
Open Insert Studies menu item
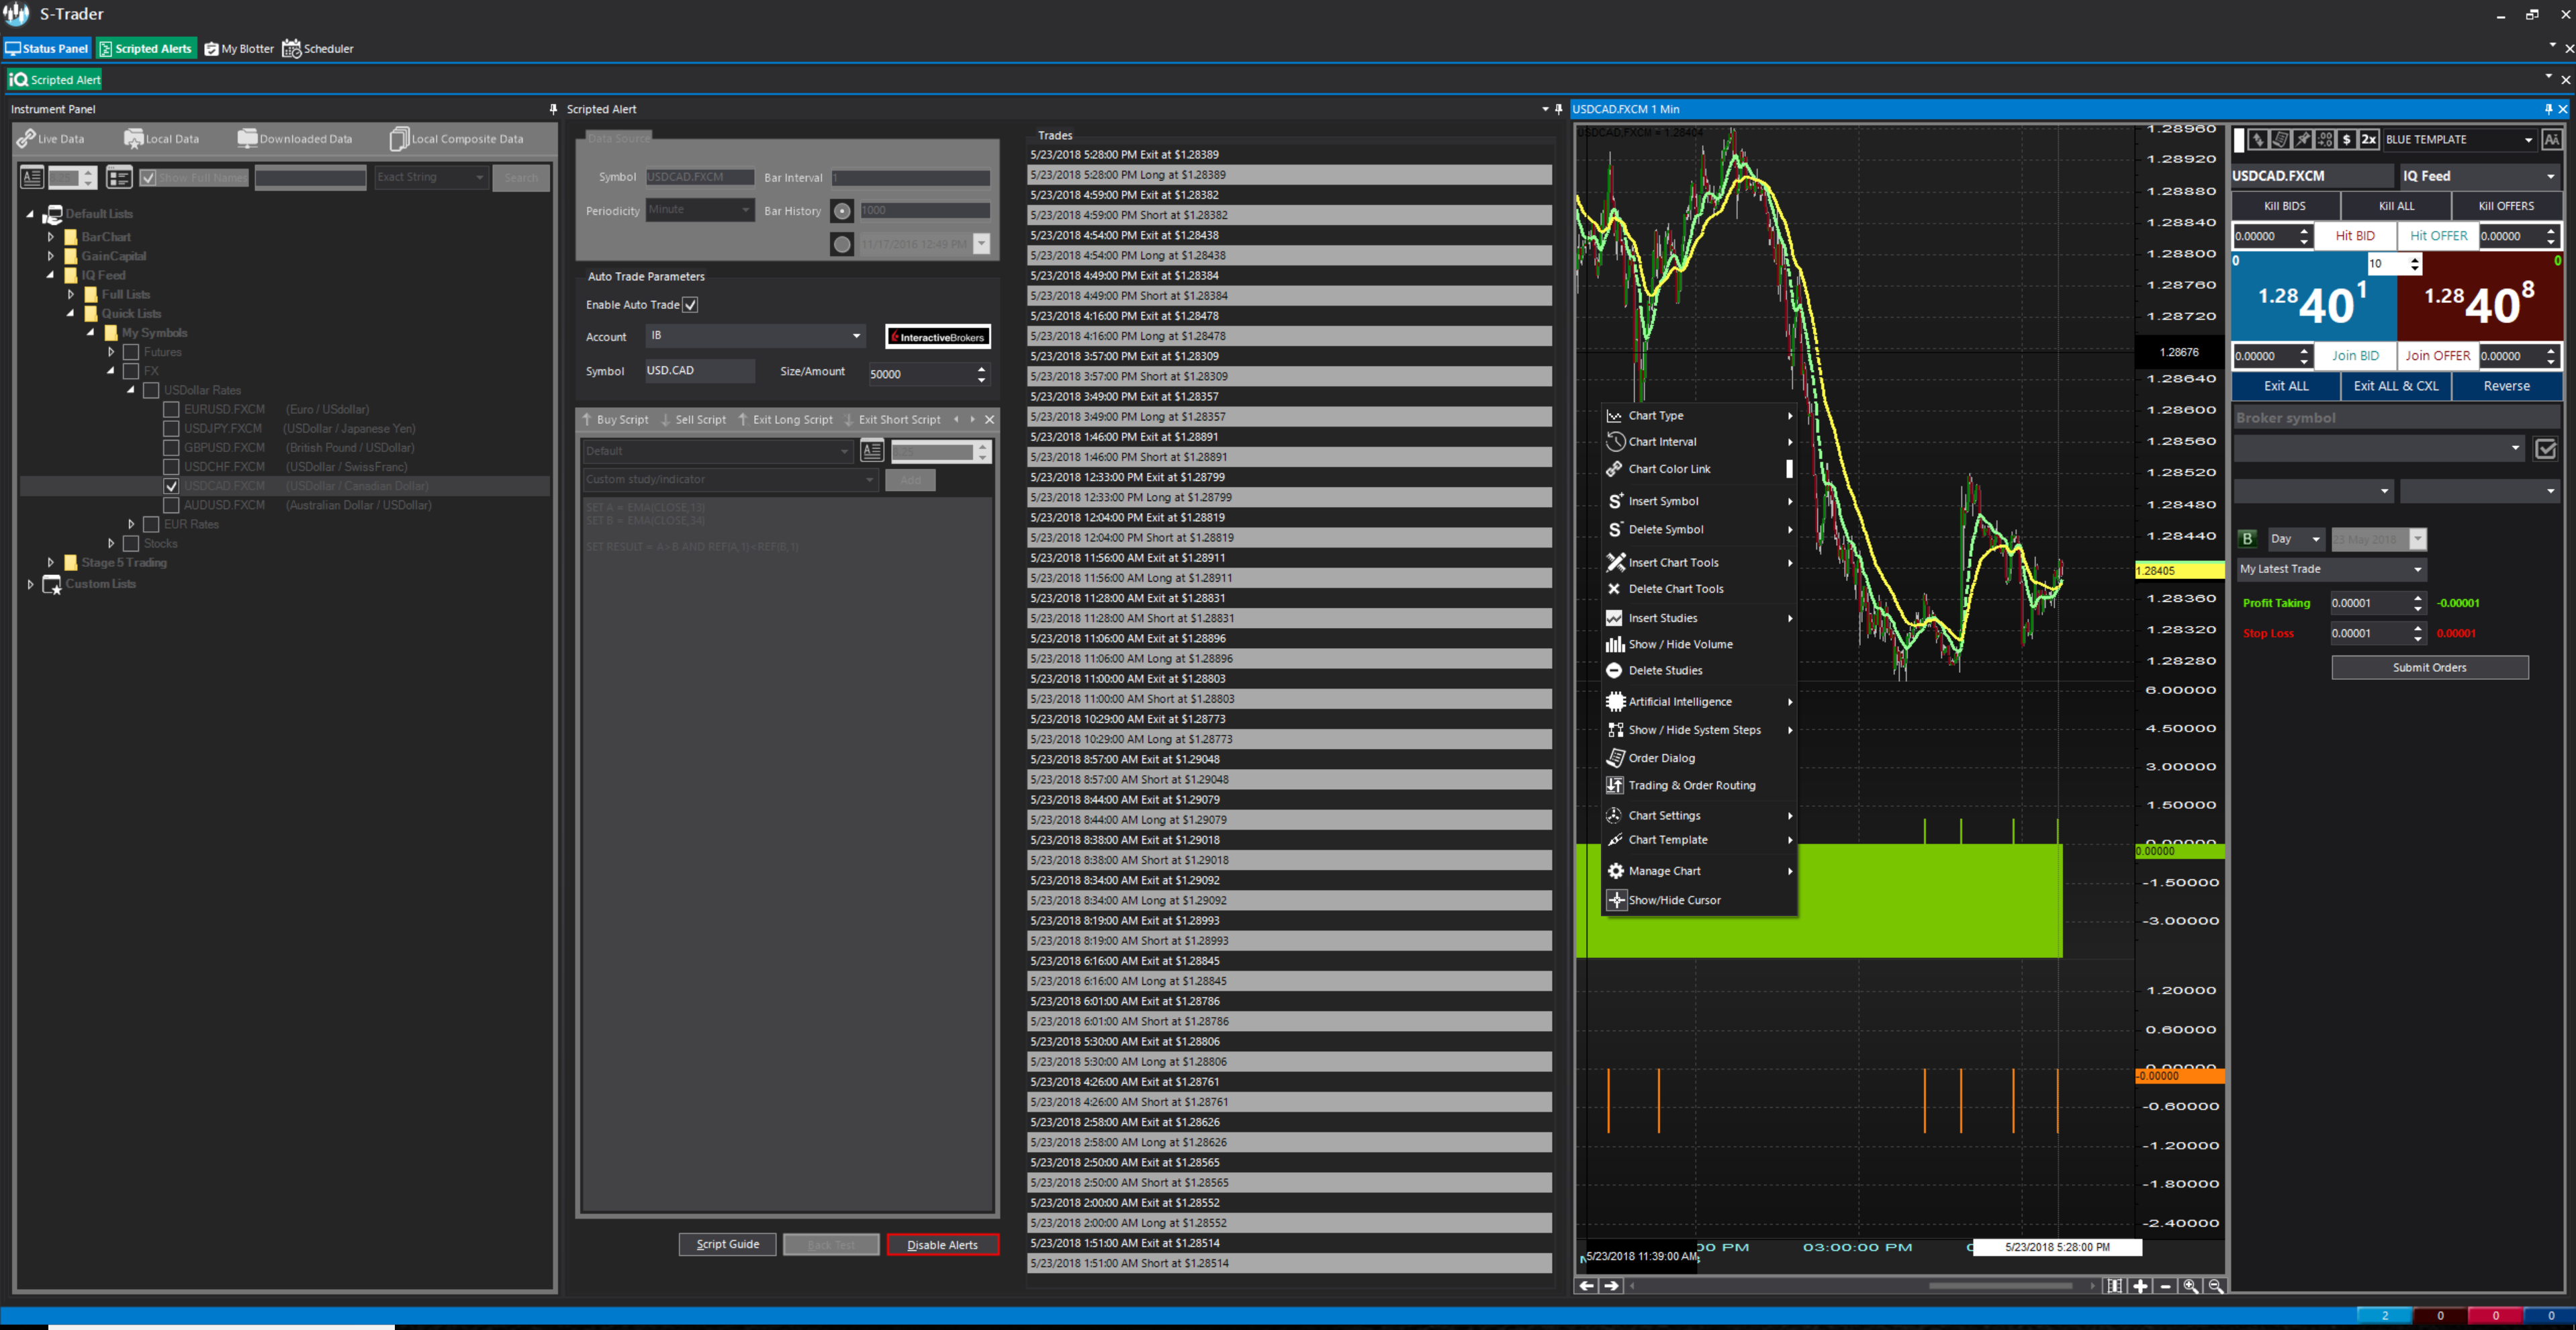[x=1698, y=618]
